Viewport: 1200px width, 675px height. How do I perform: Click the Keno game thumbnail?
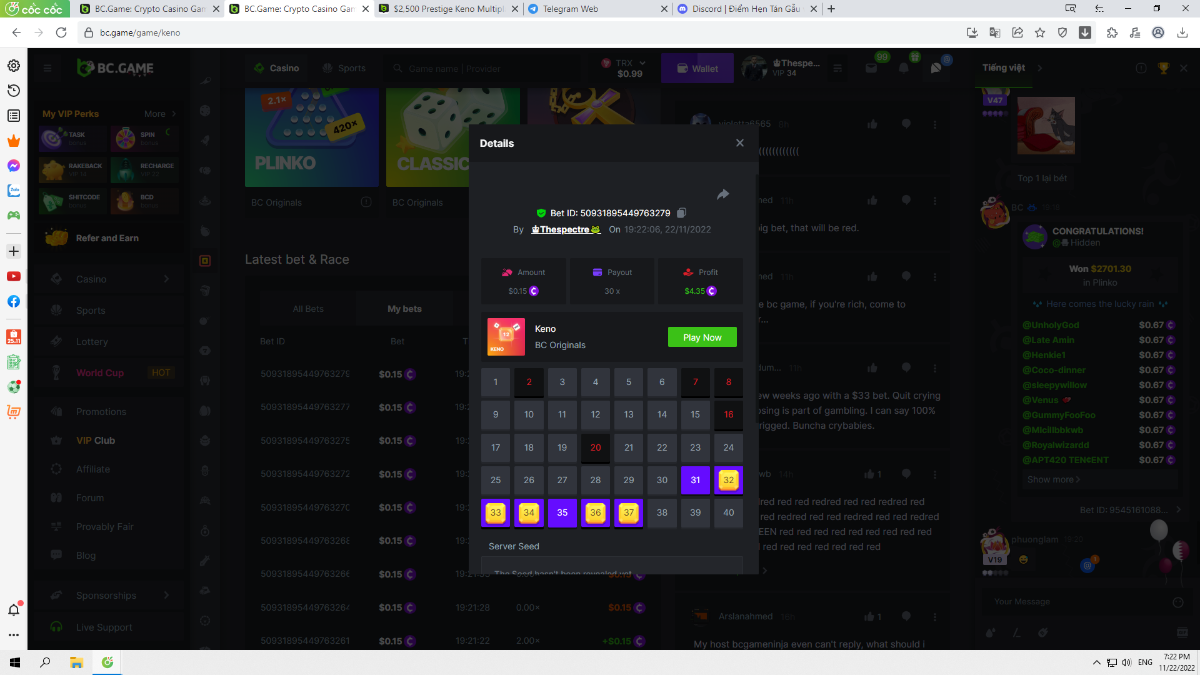click(x=506, y=337)
